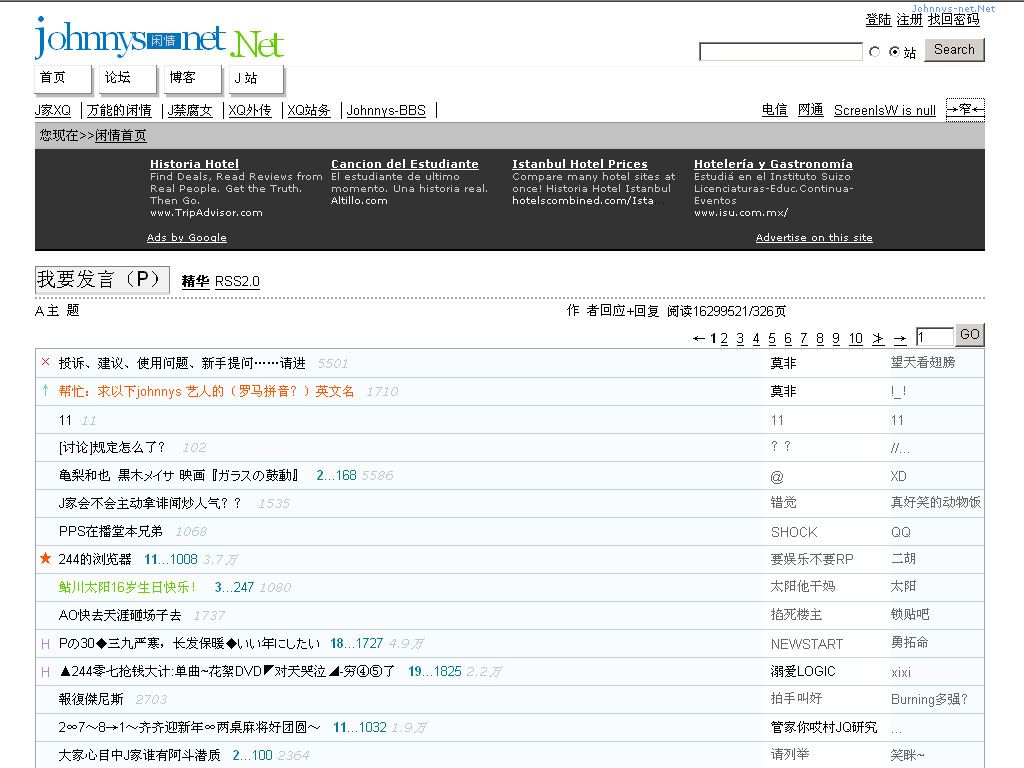The width and height of the screenshot is (1024, 768).
Task: Open the 论坛 tab
Action: pyautogui.click(x=118, y=78)
